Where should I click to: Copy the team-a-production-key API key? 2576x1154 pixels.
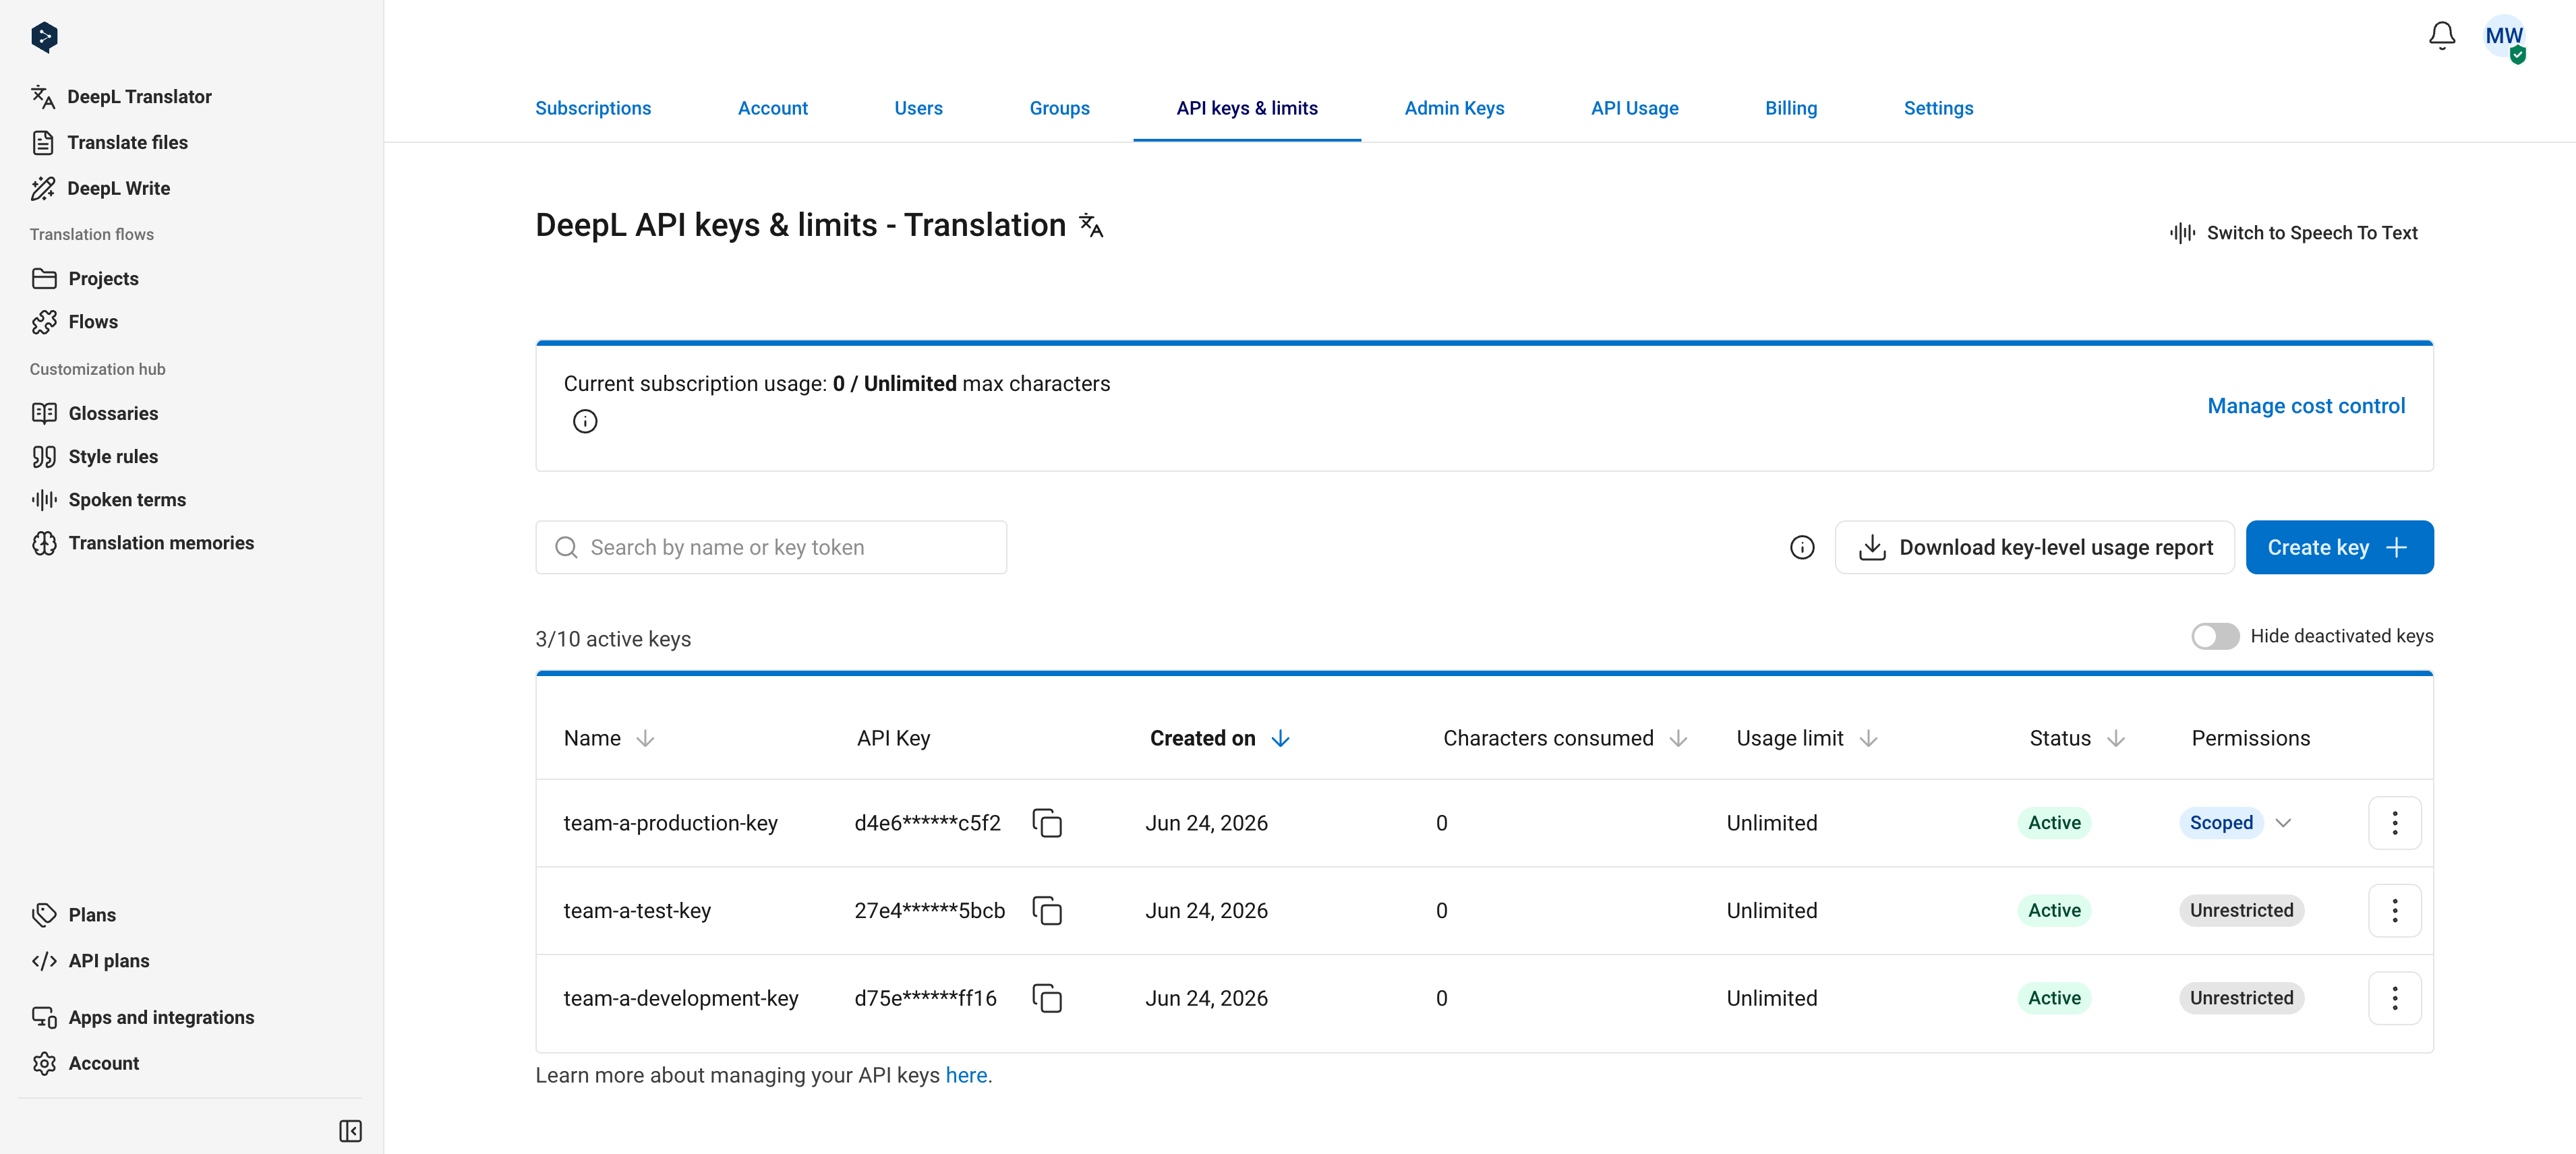pyautogui.click(x=1046, y=823)
